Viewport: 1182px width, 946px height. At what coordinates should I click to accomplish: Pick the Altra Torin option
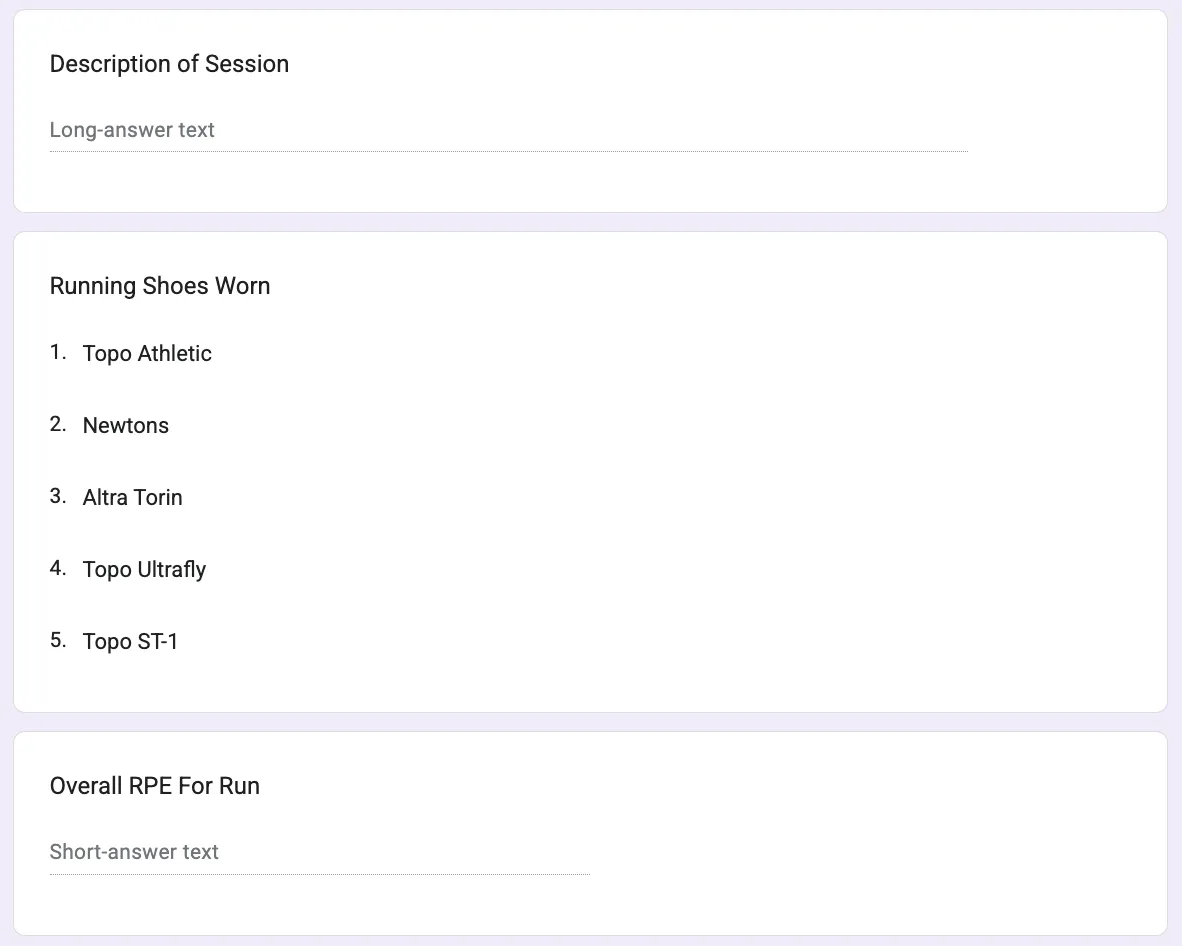(x=133, y=497)
